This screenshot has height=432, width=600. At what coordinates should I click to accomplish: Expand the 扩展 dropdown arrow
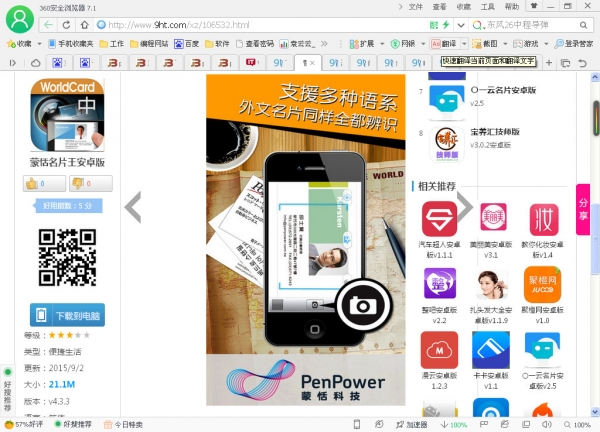[382, 44]
